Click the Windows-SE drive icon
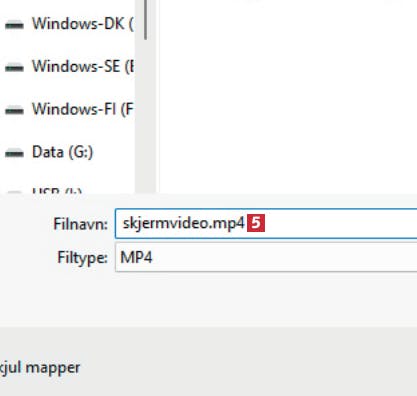 coord(14,67)
